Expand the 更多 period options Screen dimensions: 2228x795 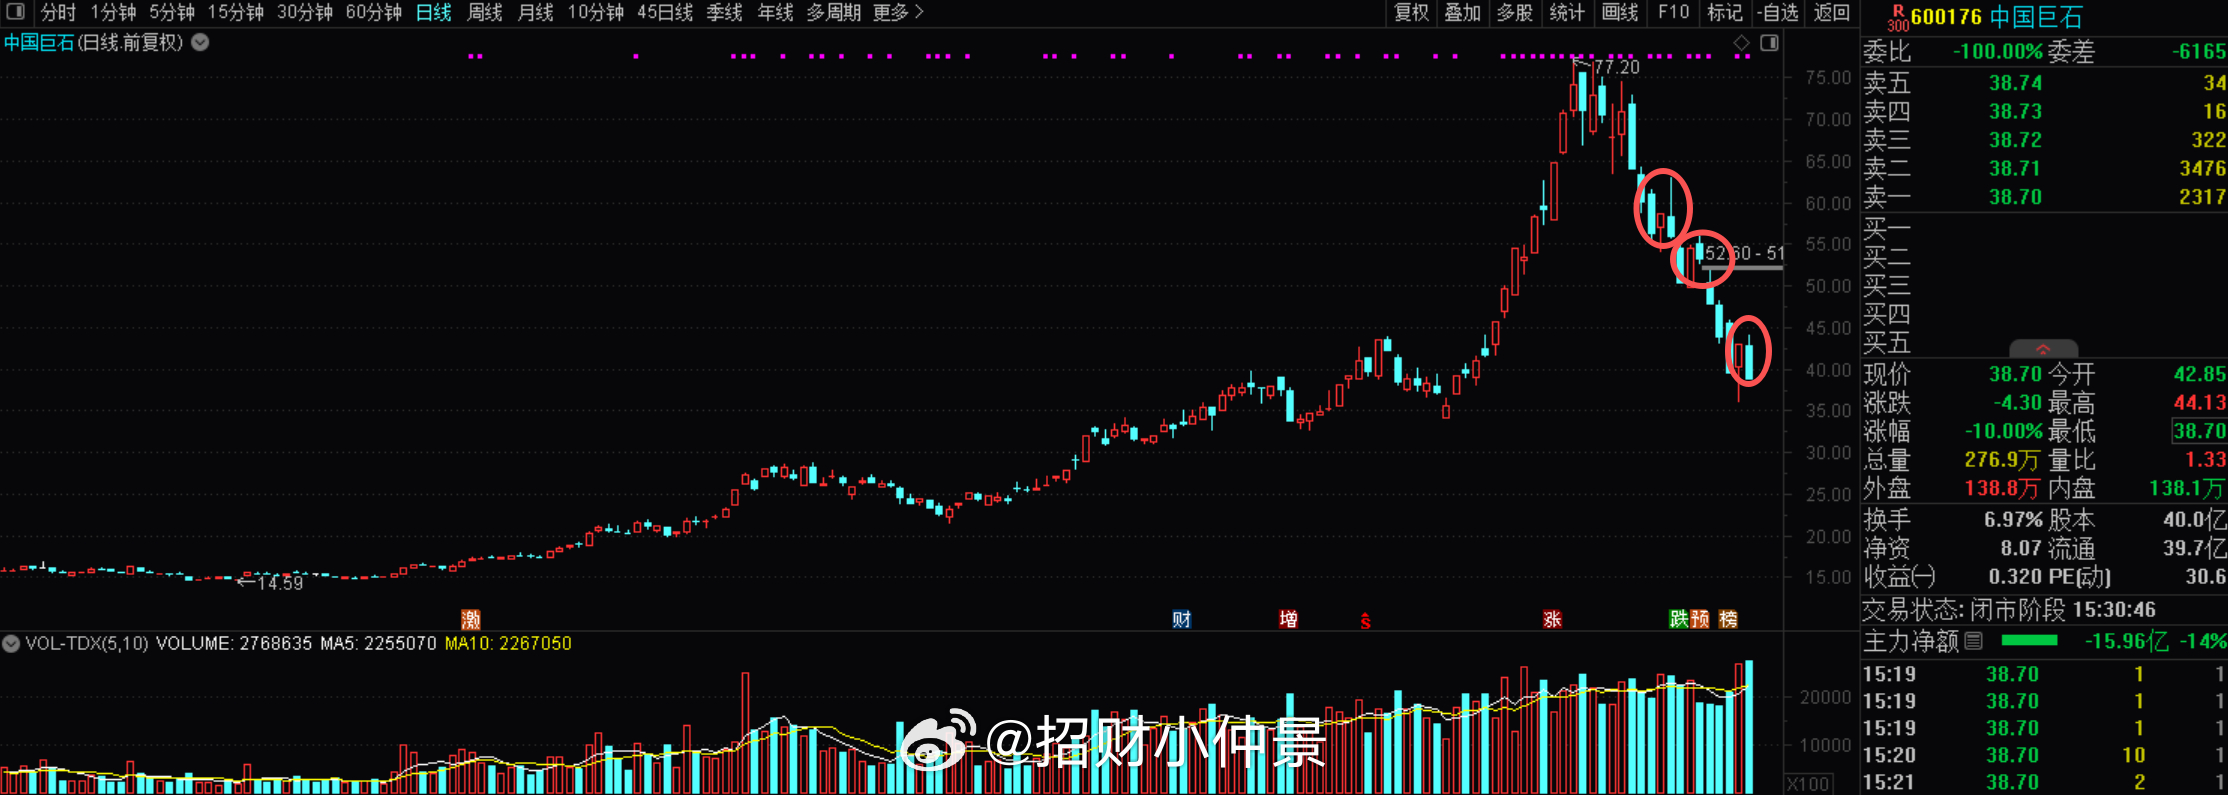(x=898, y=13)
